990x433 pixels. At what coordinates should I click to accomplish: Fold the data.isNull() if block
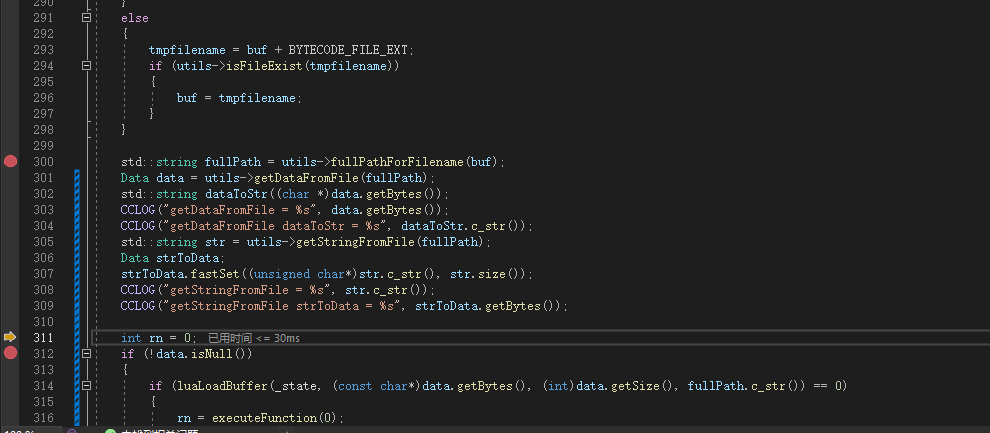(86, 354)
